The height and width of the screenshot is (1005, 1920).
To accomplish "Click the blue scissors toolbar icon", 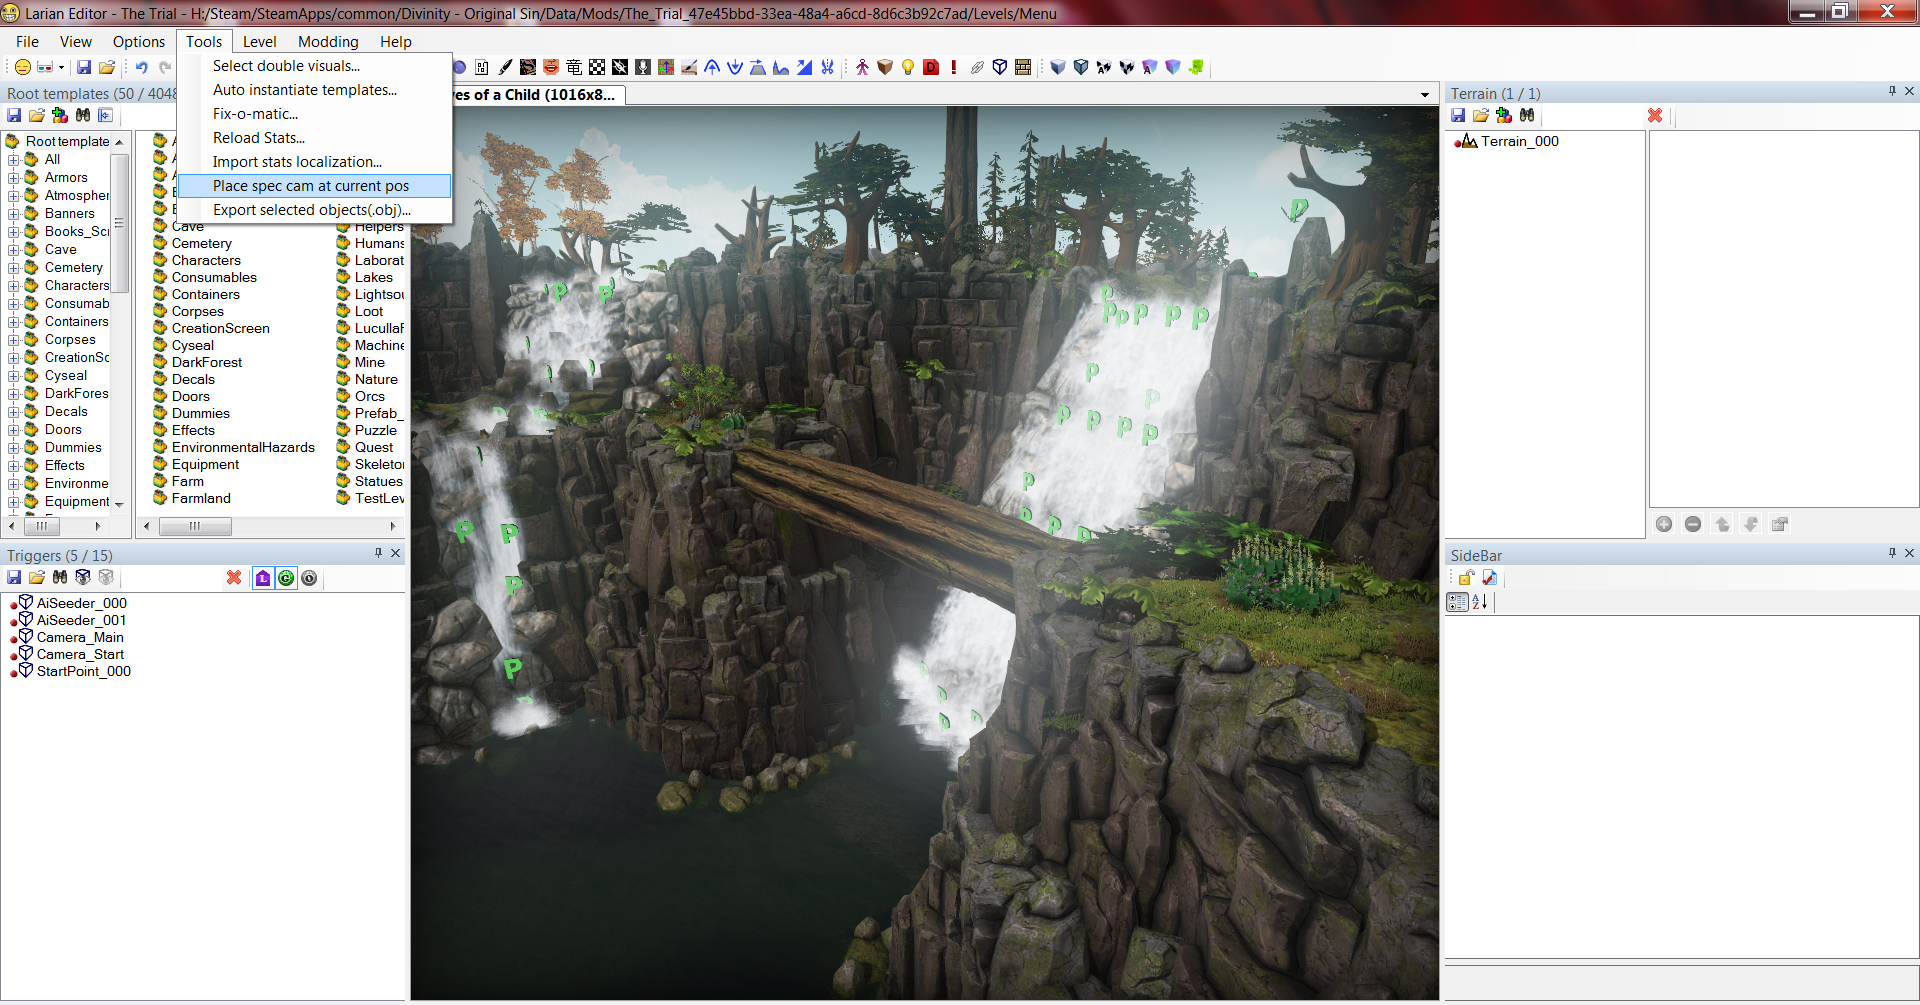I will coord(827,67).
